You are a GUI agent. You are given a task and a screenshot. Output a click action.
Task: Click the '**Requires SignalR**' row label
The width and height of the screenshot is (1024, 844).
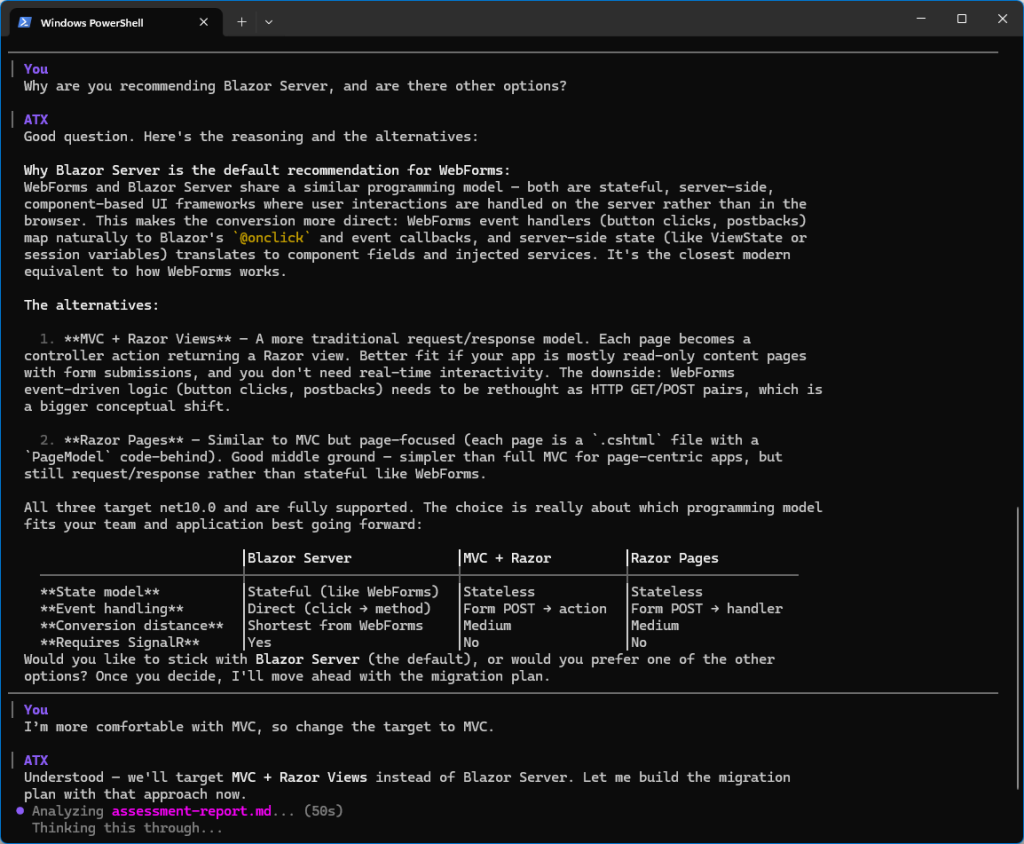pos(120,643)
